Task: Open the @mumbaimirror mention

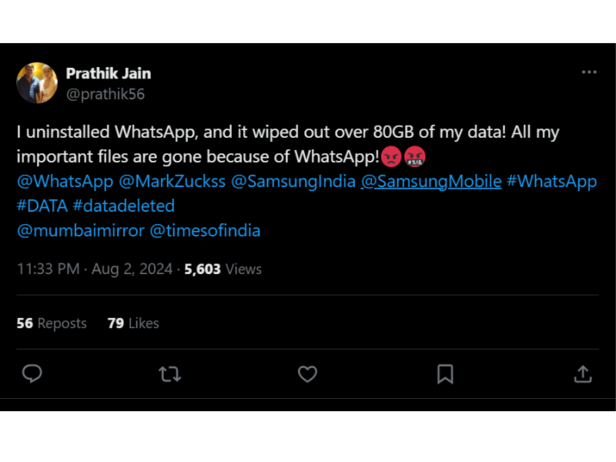Action: 79,230
